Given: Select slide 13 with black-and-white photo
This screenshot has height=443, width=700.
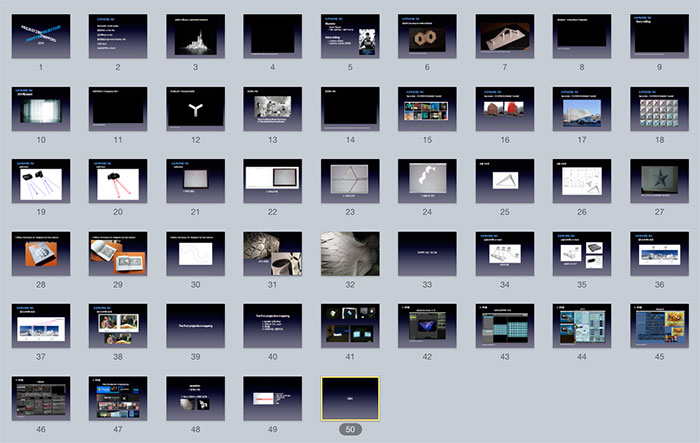Looking at the screenshot, I should click(x=272, y=108).
